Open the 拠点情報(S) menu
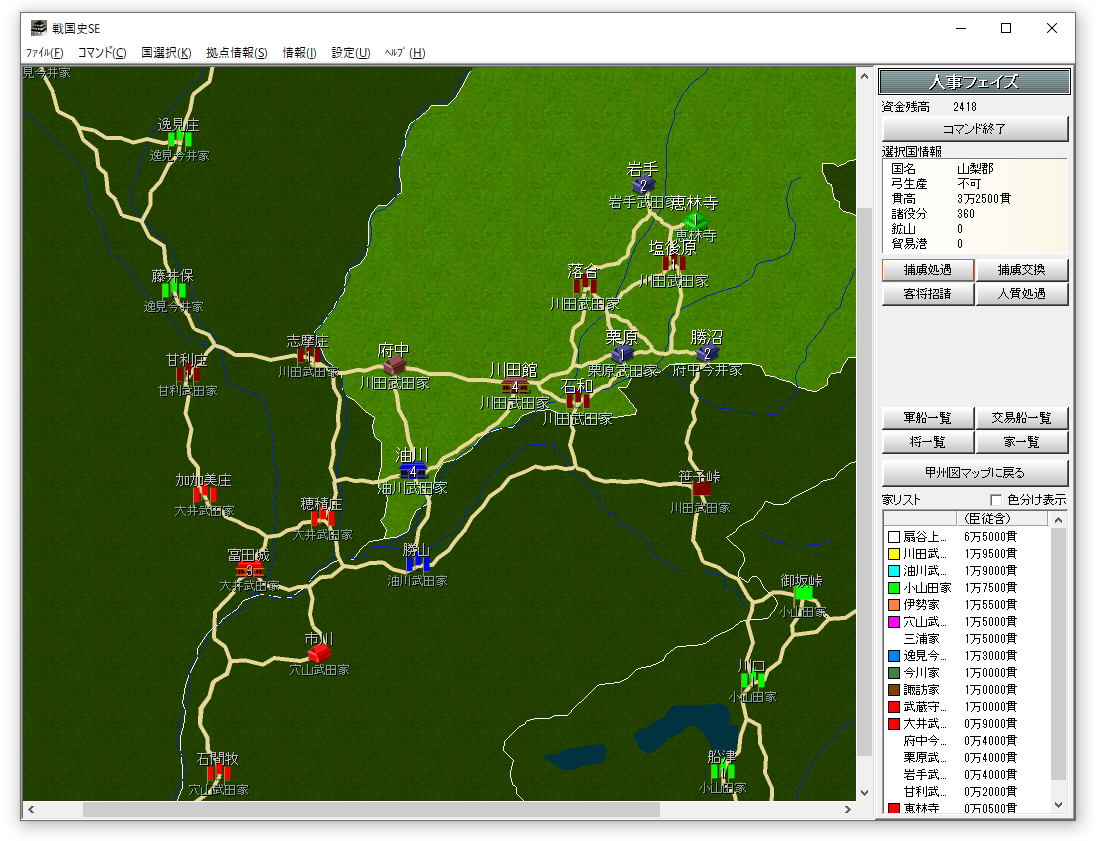Image resolution: width=1096 pixels, height=841 pixels. coord(237,53)
